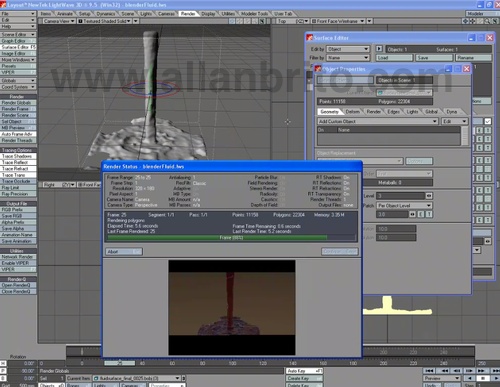Click the Abort button in Render Status
500x387 pixels.
[x=124, y=251]
